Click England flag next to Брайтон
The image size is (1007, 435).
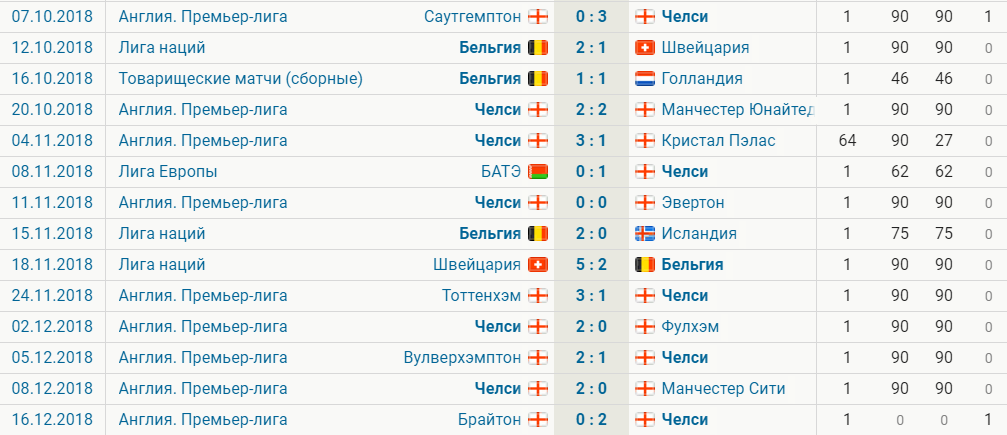538,419
